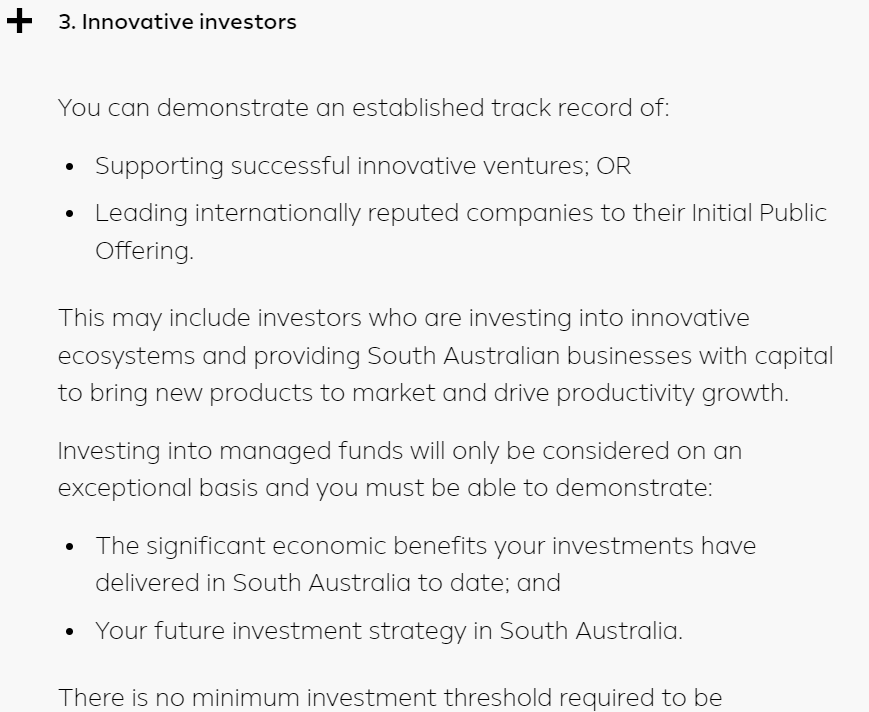Click the line starting 'ecosystems and providing South Australian'
Image resolution: width=869 pixels, height=712 pixels.
click(446, 356)
